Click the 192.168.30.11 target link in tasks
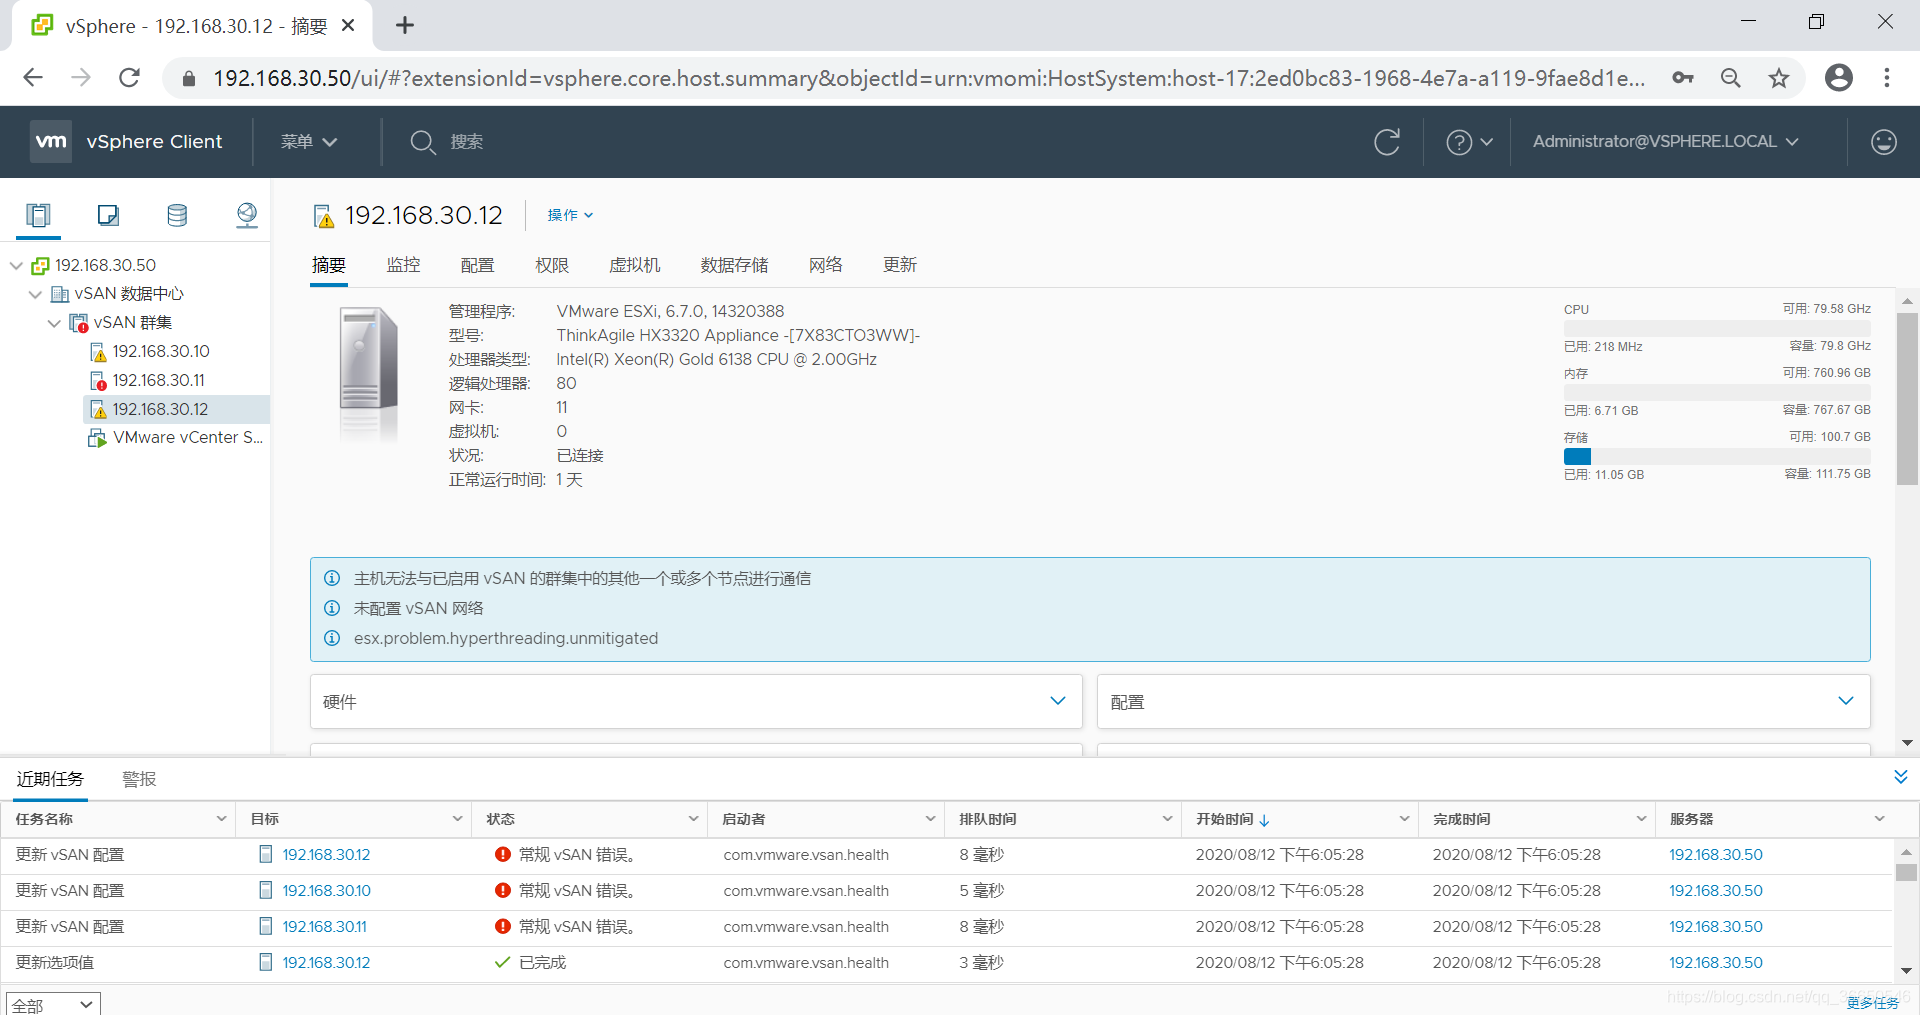The height and width of the screenshot is (1015, 1920). click(x=325, y=926)
